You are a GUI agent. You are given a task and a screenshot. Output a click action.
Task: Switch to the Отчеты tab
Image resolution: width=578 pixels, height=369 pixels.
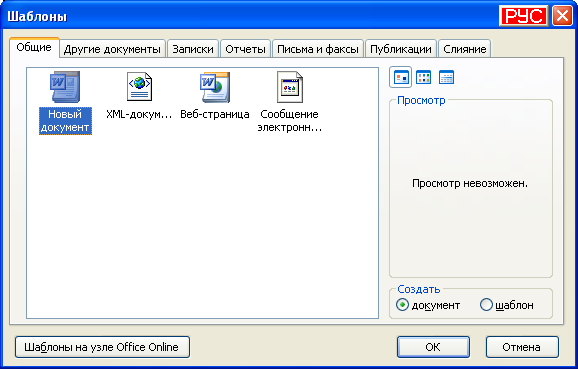[x=245, y=49]
